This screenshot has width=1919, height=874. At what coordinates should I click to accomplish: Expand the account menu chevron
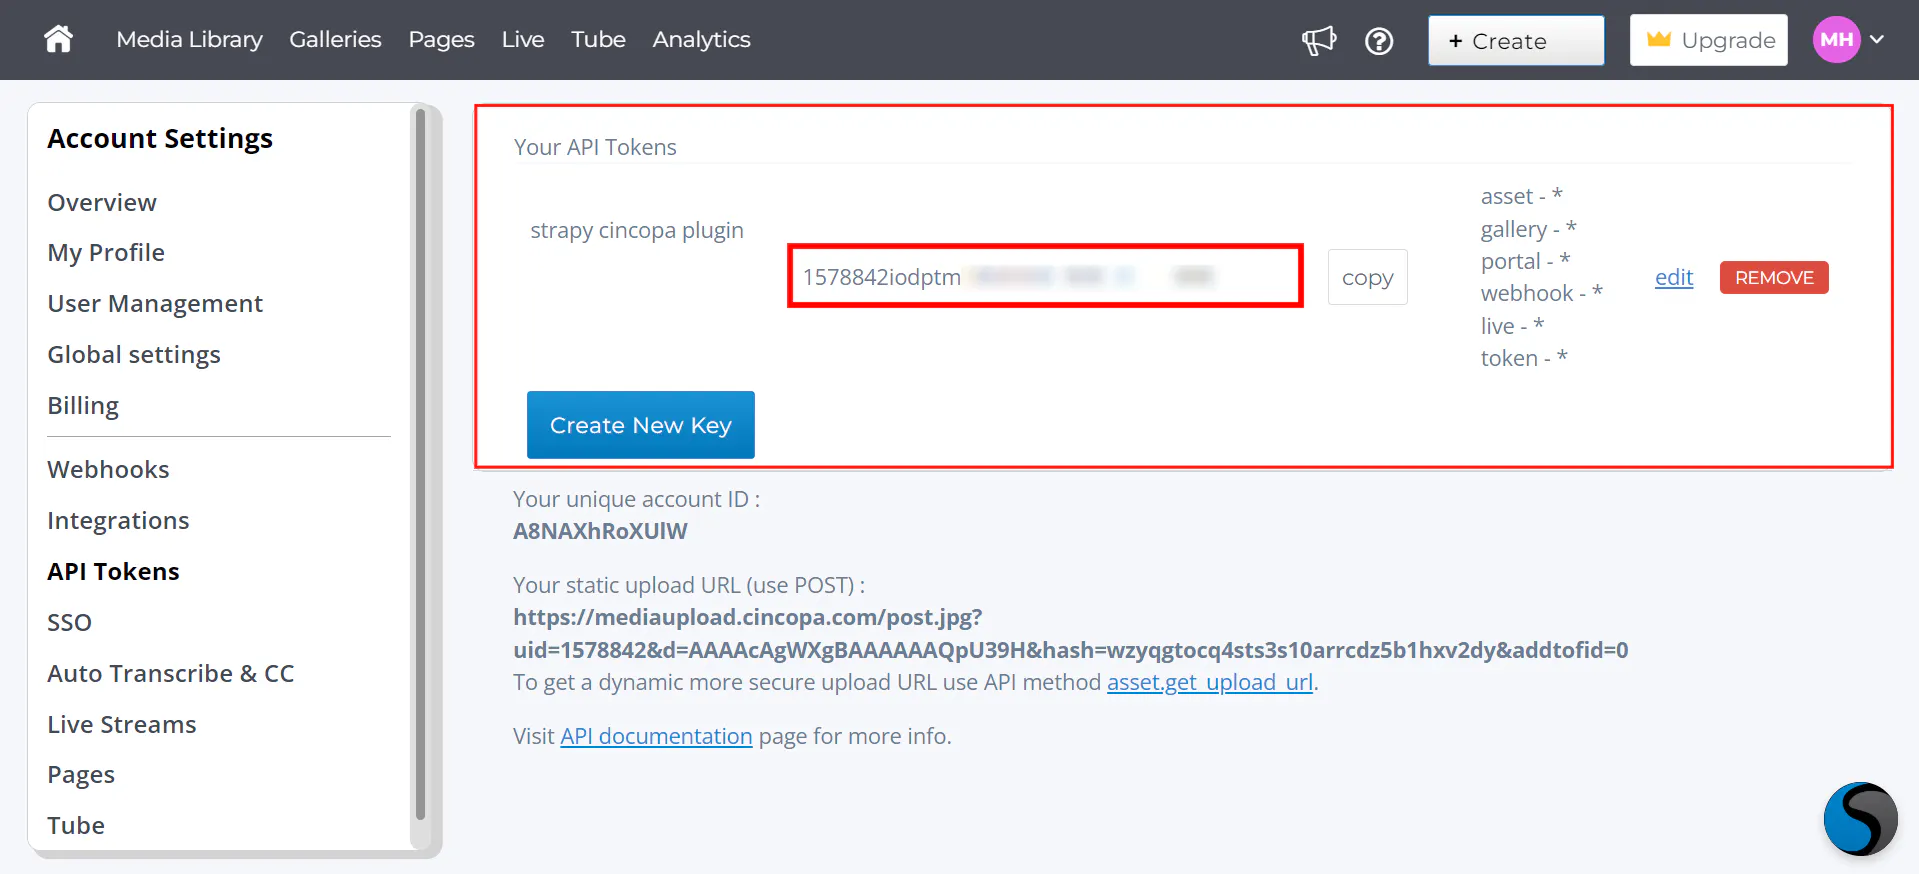pos(1877,40)
